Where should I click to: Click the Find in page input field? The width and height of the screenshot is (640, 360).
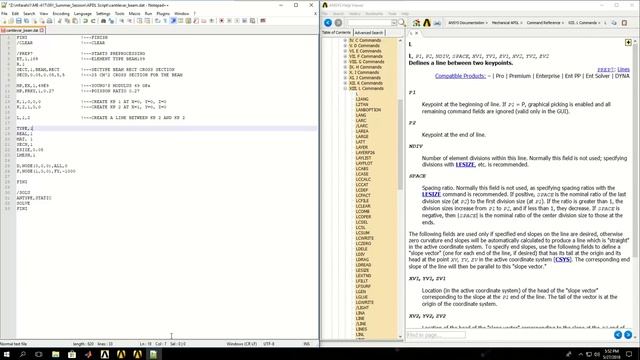click(436, 335)
